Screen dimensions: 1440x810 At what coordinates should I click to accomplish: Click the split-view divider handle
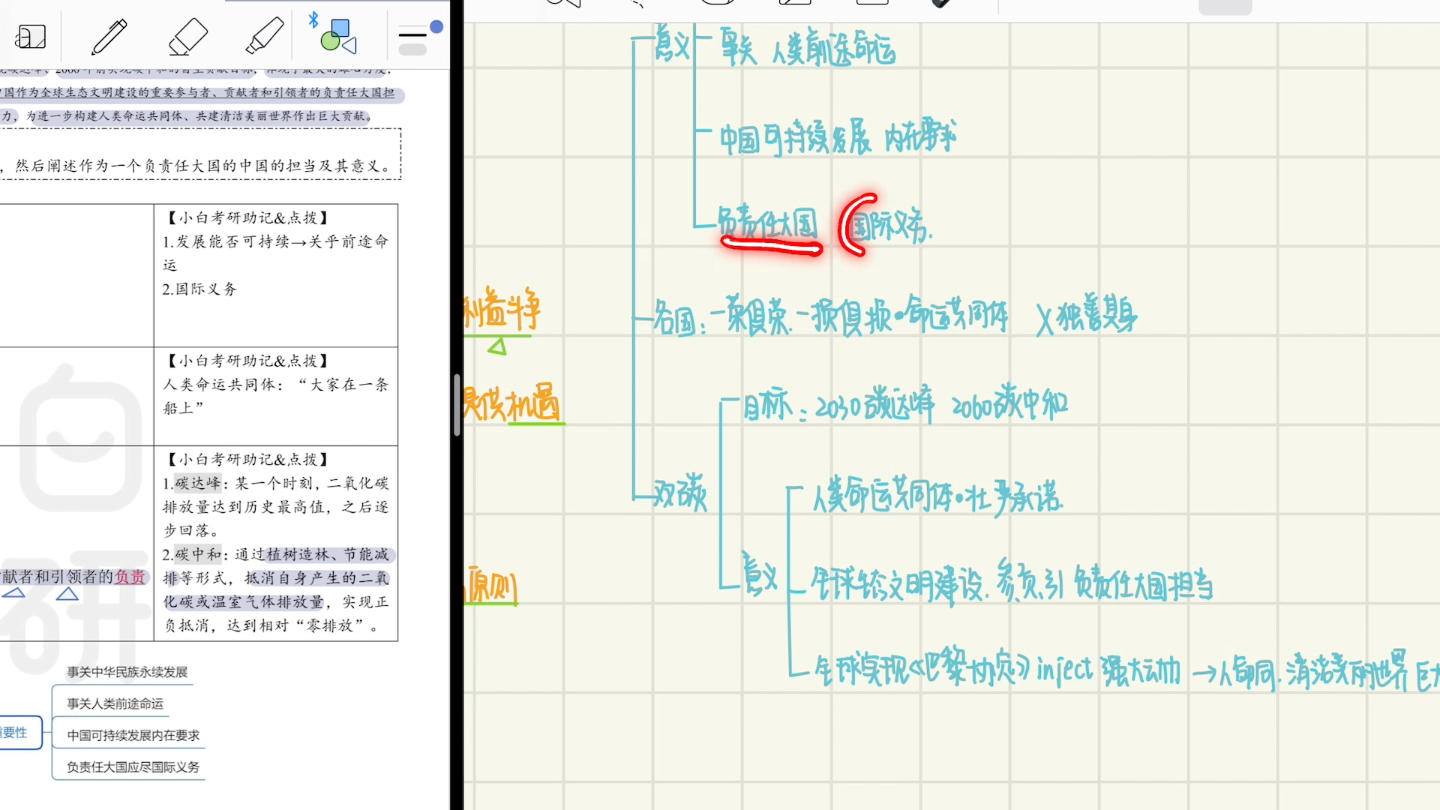457,405
